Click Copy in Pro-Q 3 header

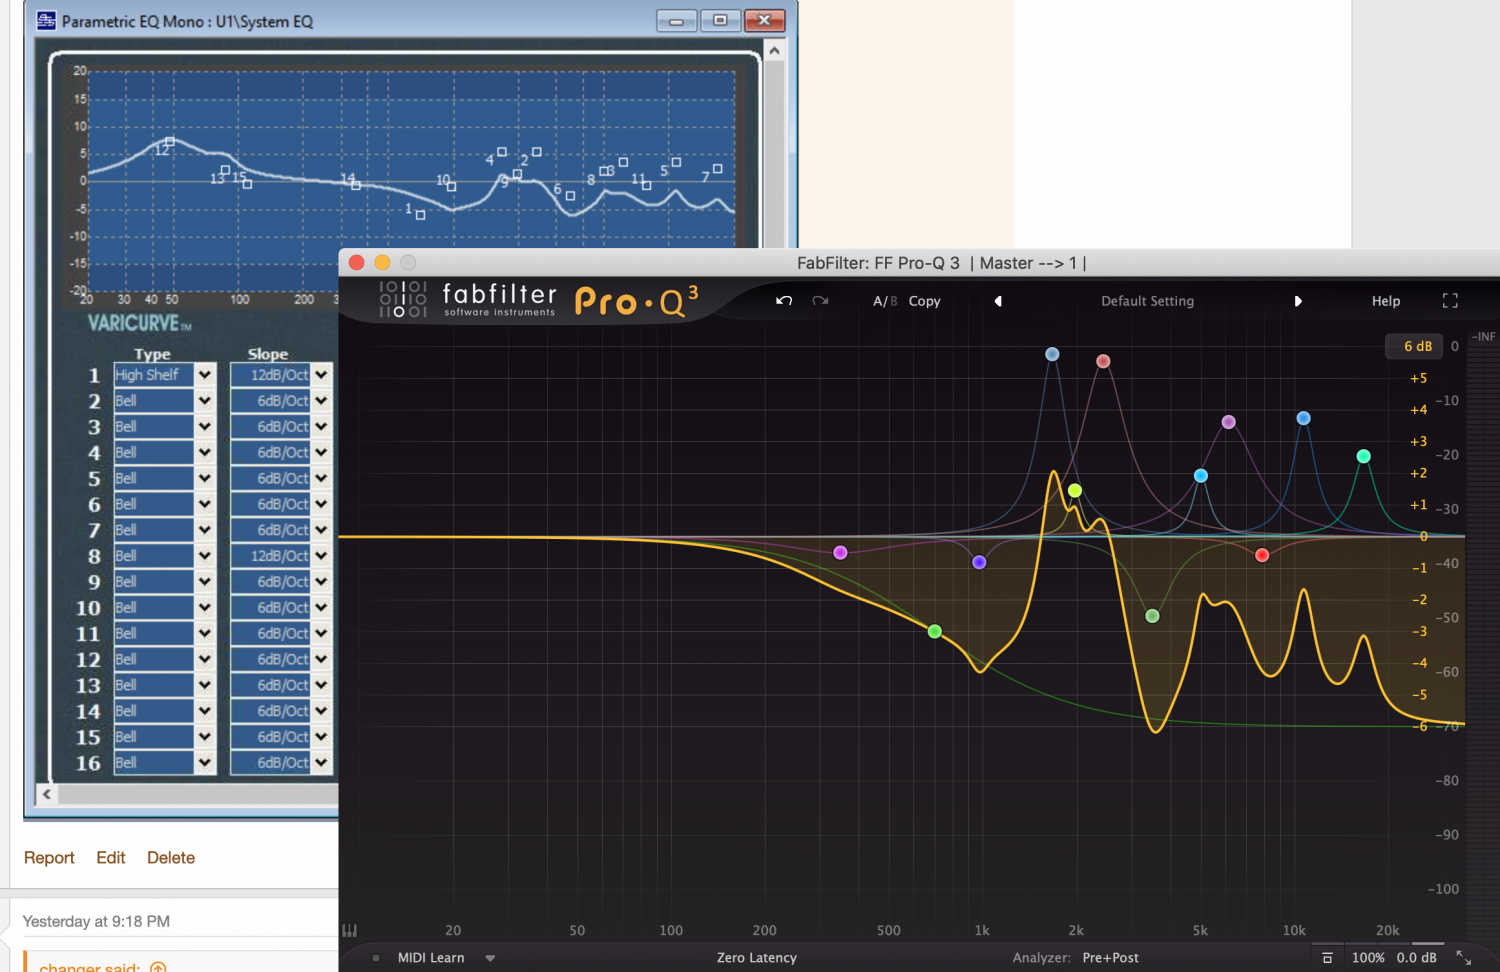point(924,301)
